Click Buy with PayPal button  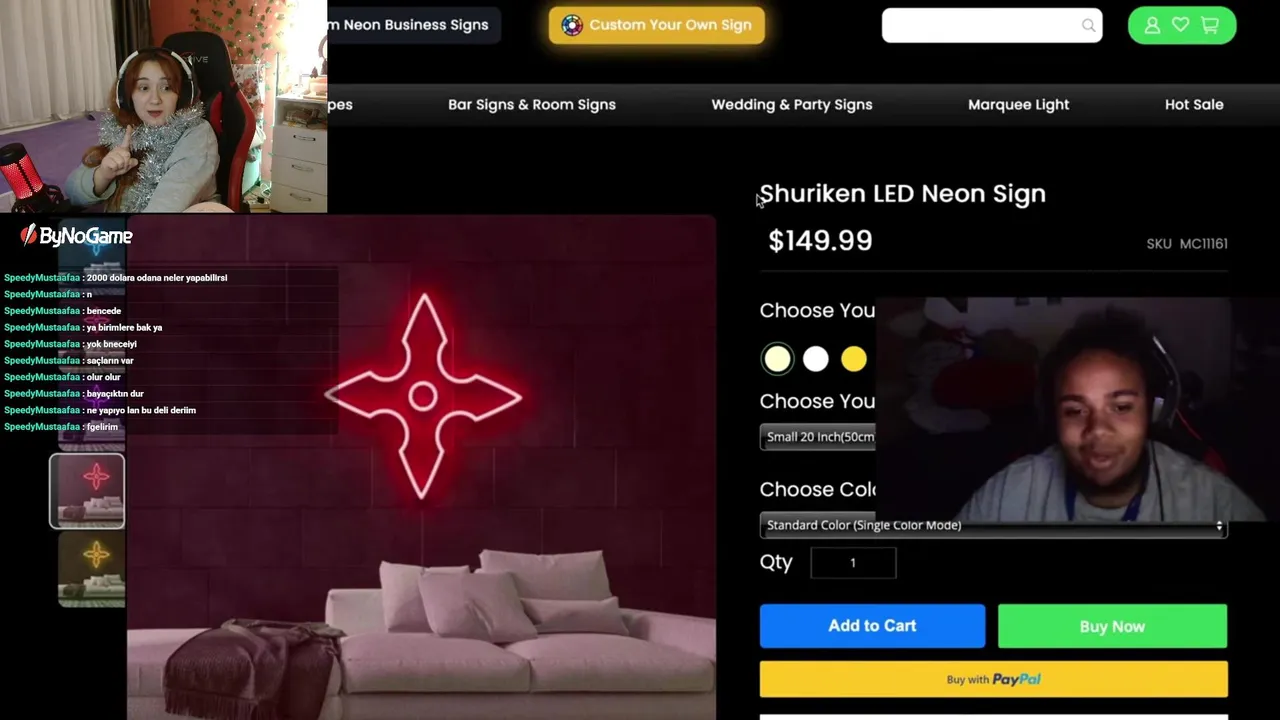pyautogui.click(x=993, y=679)
